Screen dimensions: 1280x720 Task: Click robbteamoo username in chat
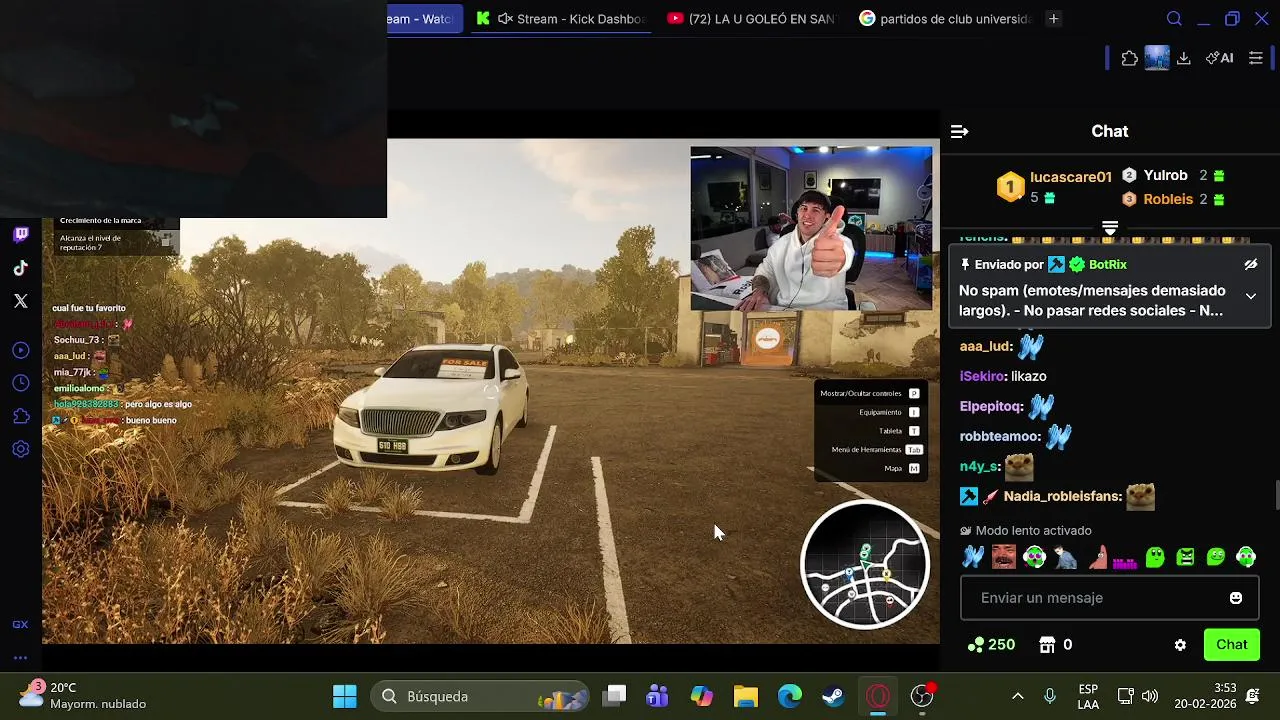point(1000,437)
